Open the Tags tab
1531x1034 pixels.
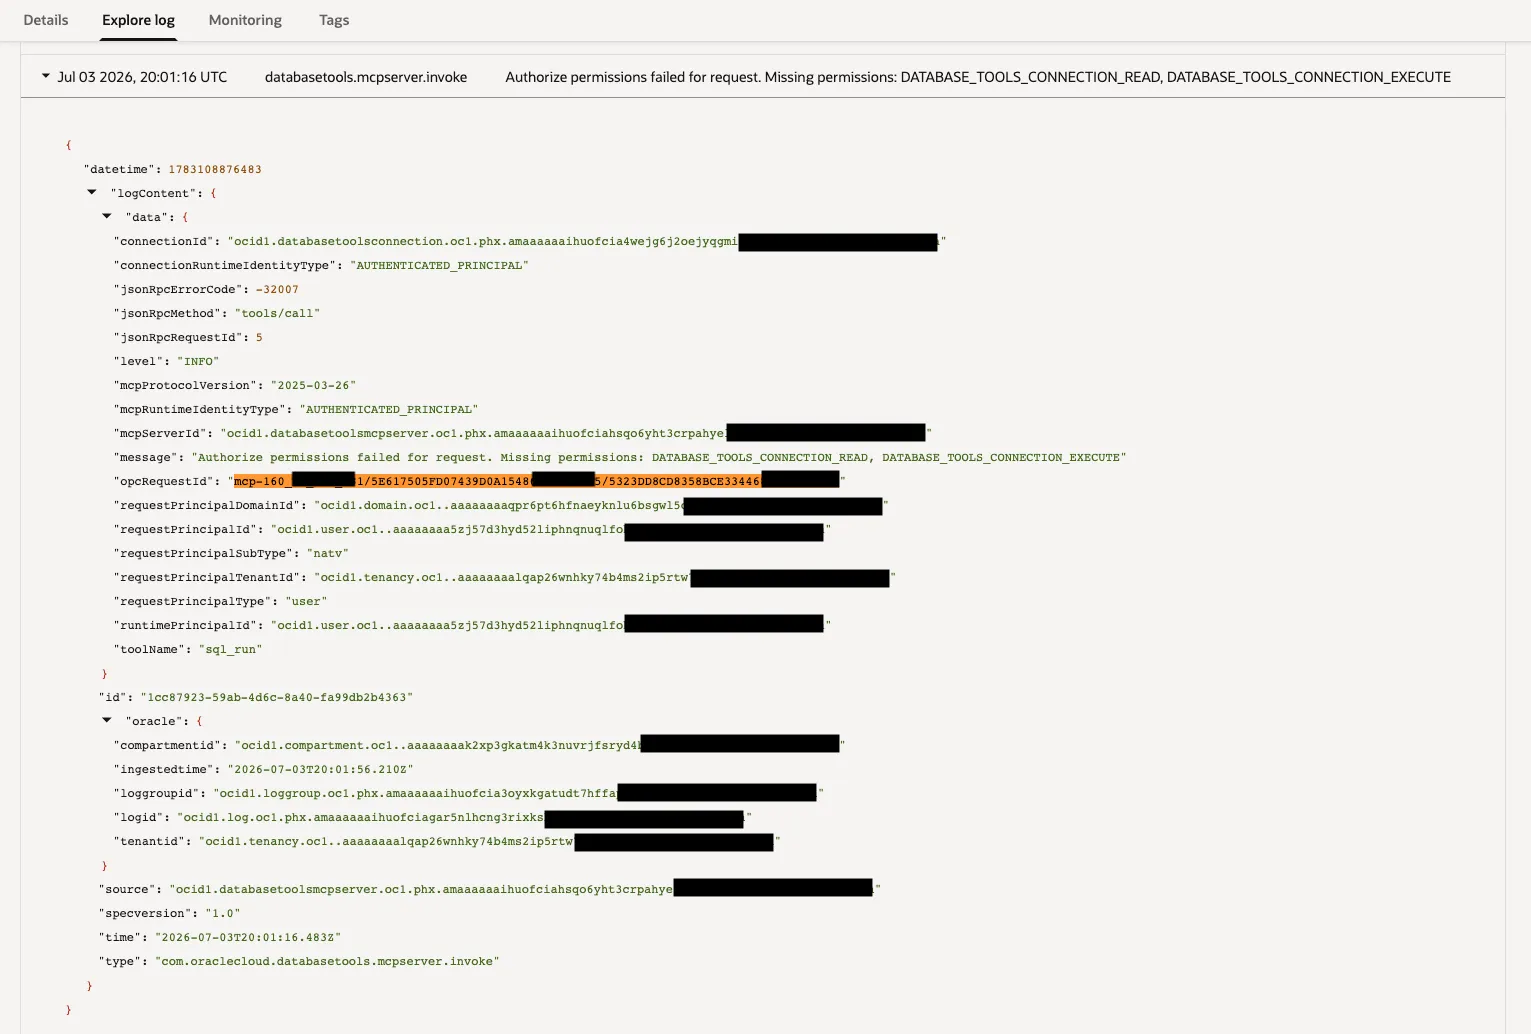pos(334,20)
